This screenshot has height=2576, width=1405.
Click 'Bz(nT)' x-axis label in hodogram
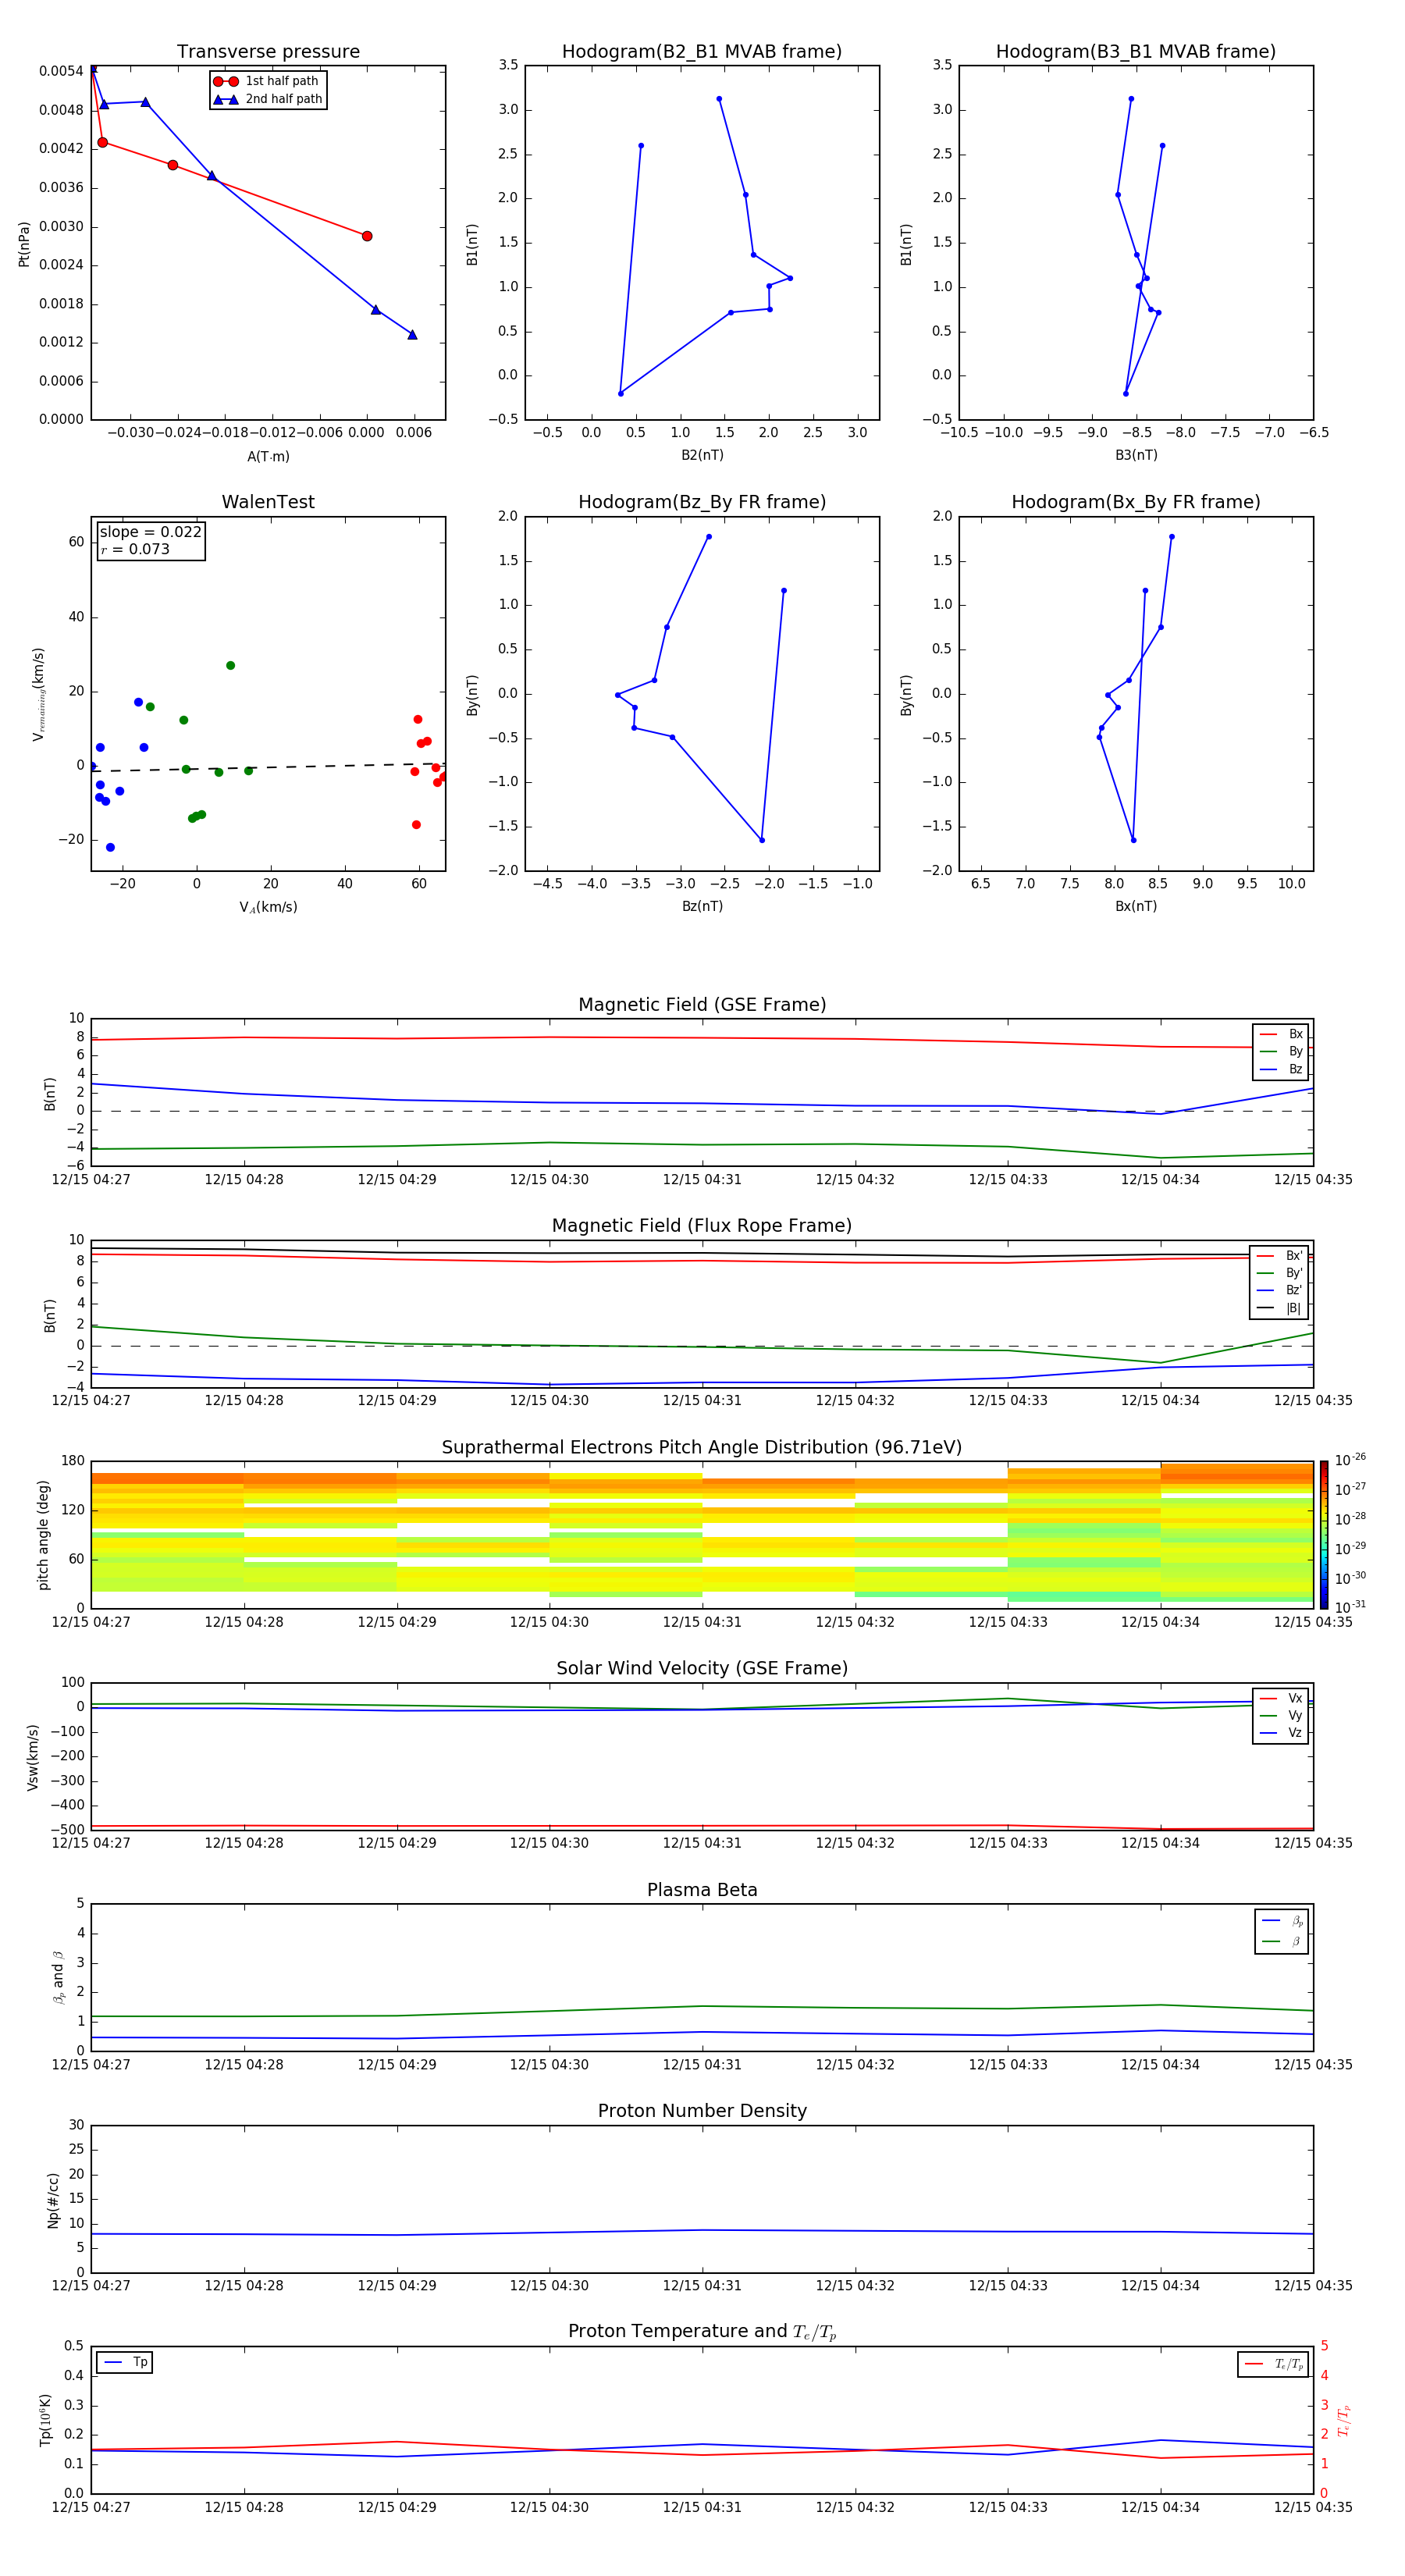click(x=702, y=906)
